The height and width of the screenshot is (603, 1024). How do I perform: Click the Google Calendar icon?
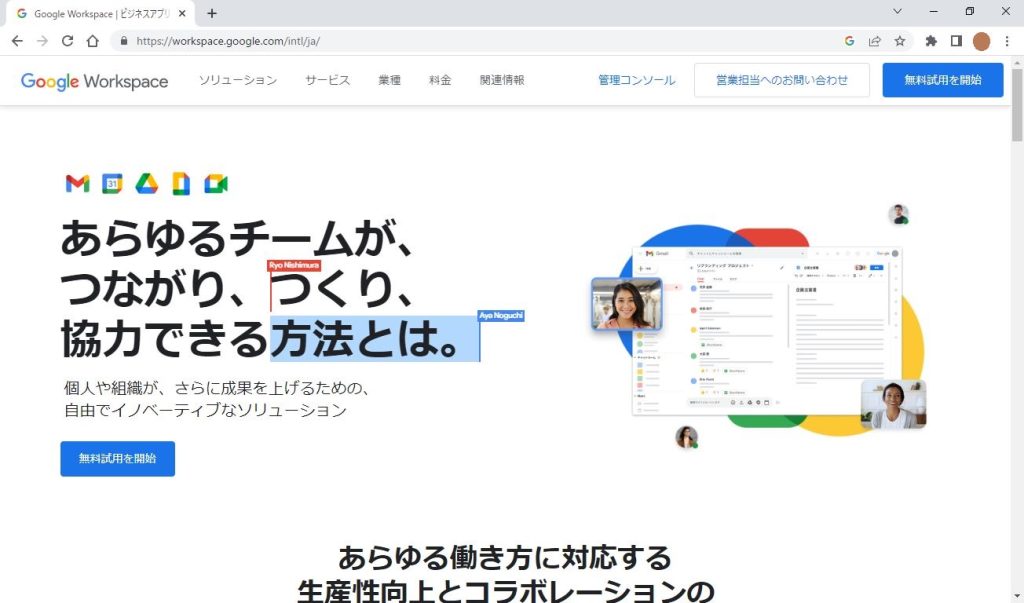(112, 184)
